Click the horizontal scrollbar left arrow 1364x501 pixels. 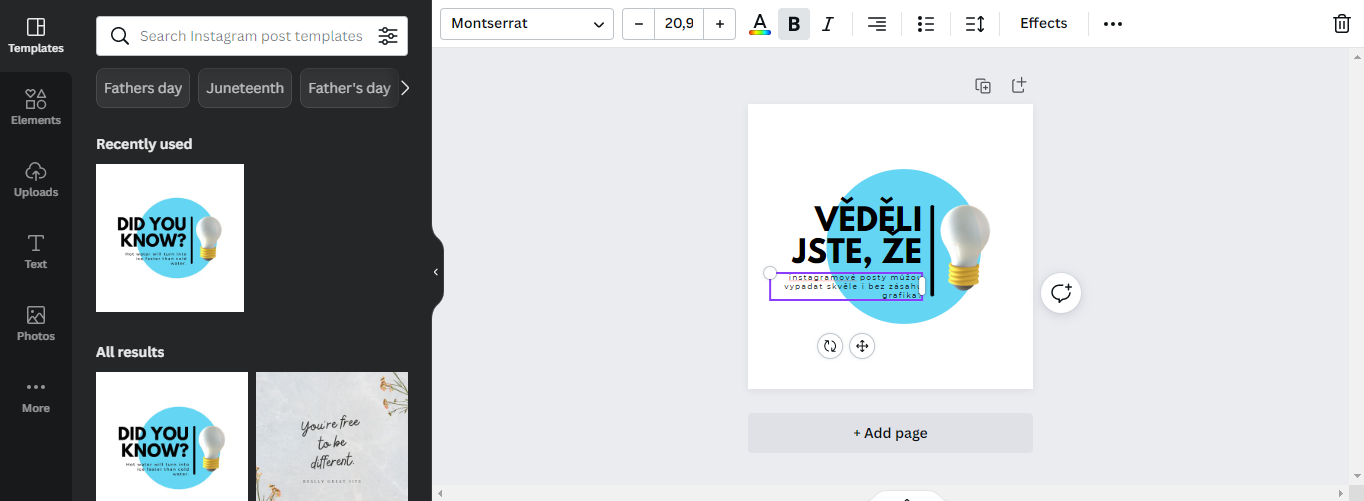pyautogui.click(x=439, y=494)
